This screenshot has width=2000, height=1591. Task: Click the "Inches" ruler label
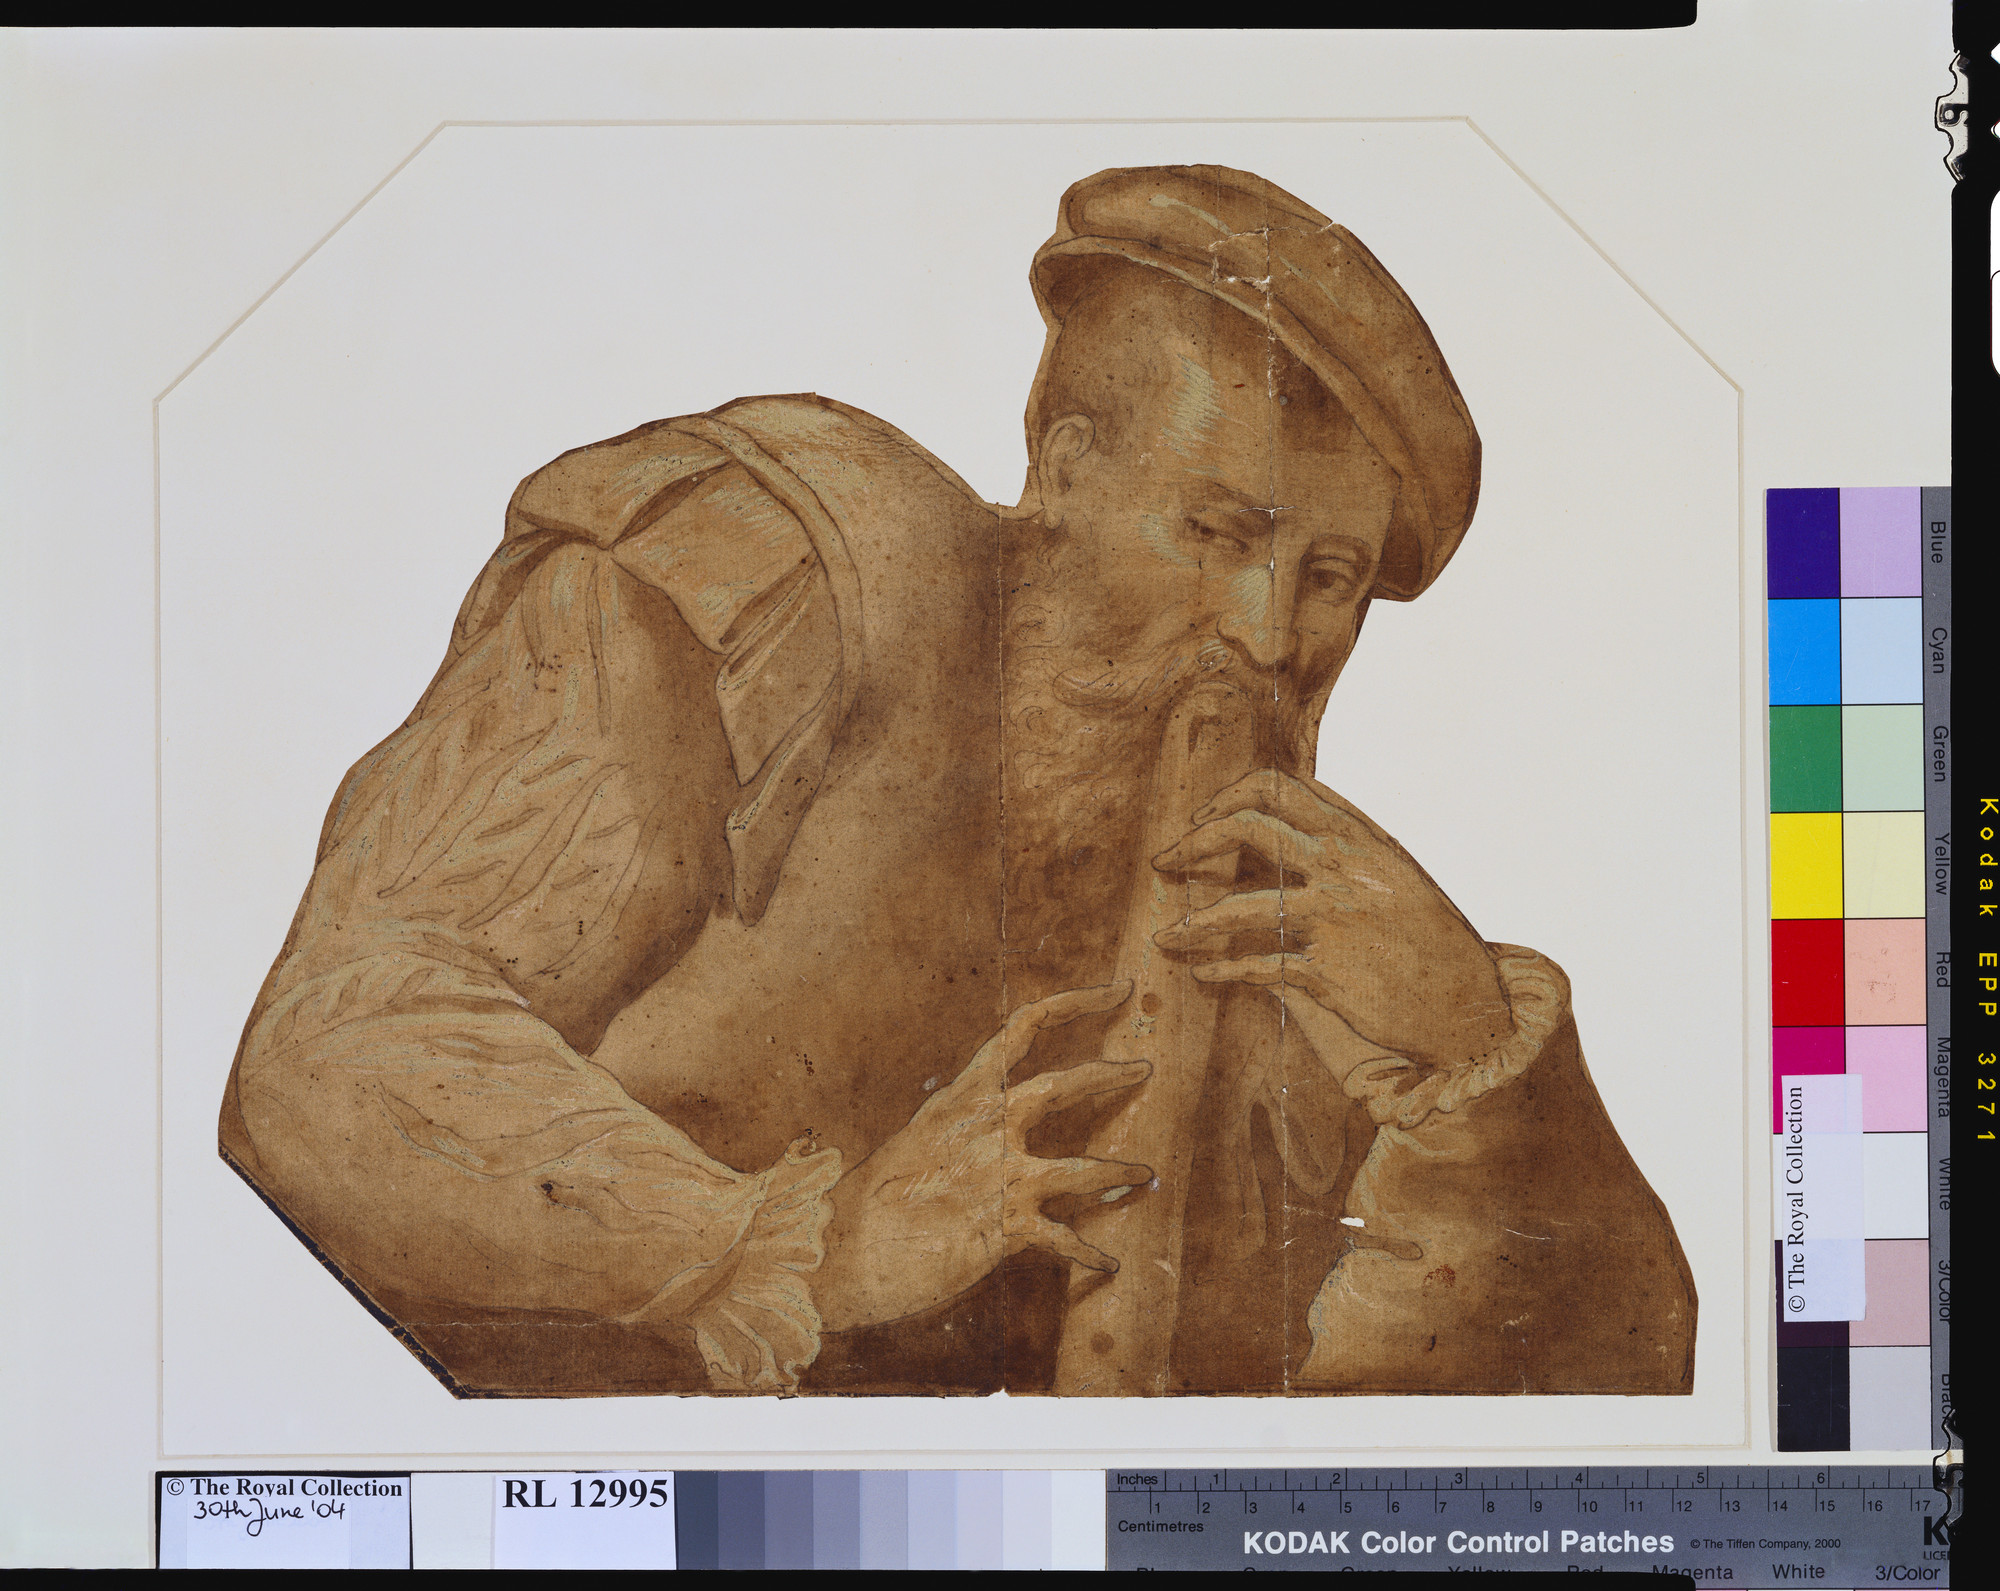pos(1137,1479)
